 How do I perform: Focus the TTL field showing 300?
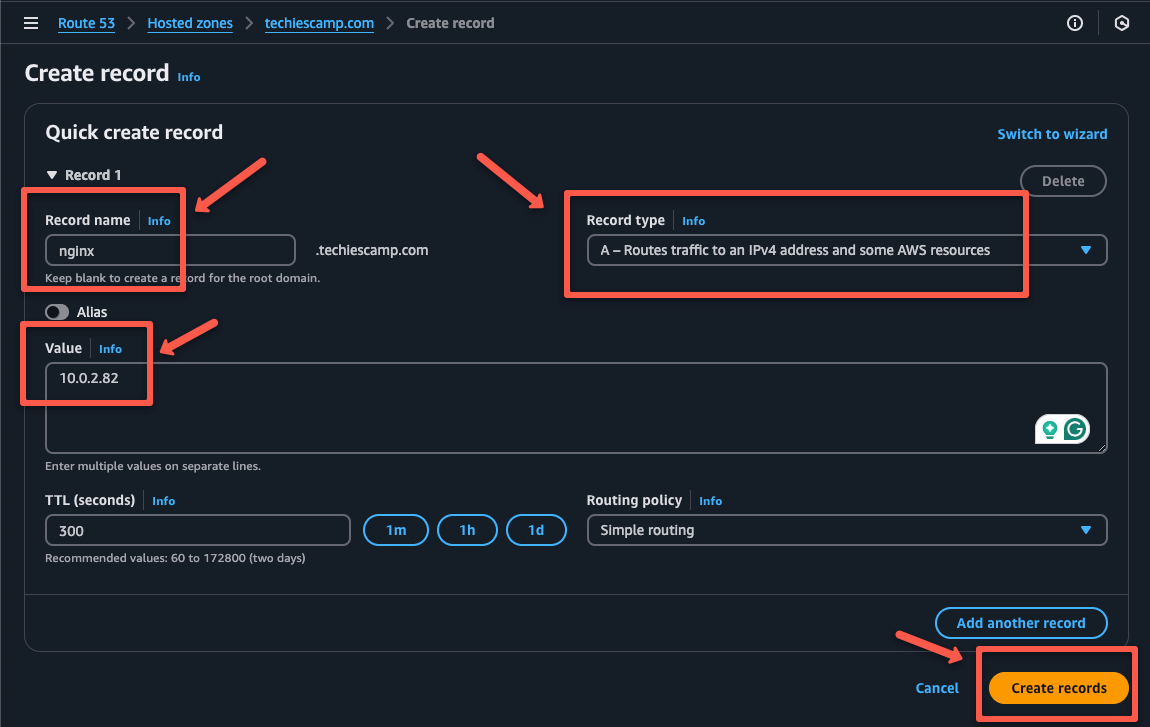tap(197, 530)
